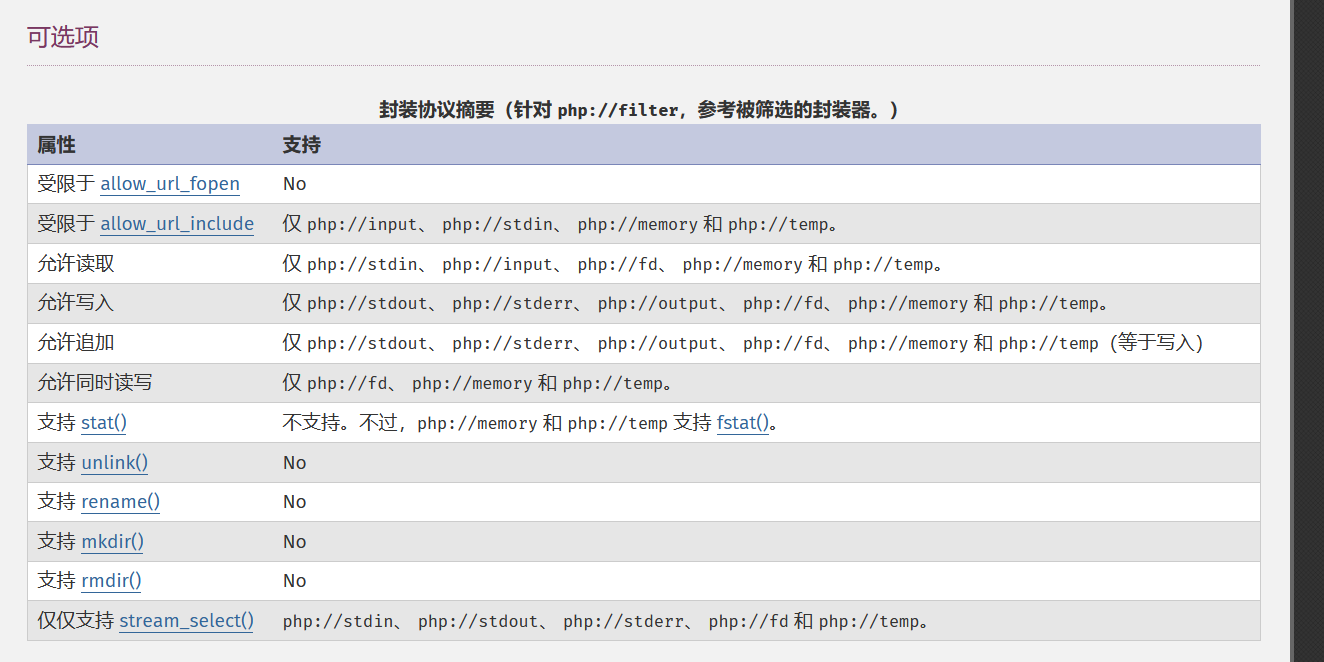This screenshot has height=662, width=1324.
Task: Open the mkdir() function link
Action: 112,542
